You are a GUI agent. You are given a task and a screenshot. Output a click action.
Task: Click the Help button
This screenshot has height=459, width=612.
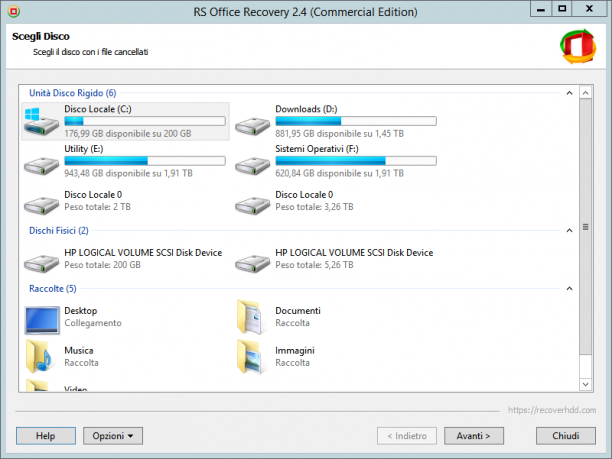tap(46, 436)
